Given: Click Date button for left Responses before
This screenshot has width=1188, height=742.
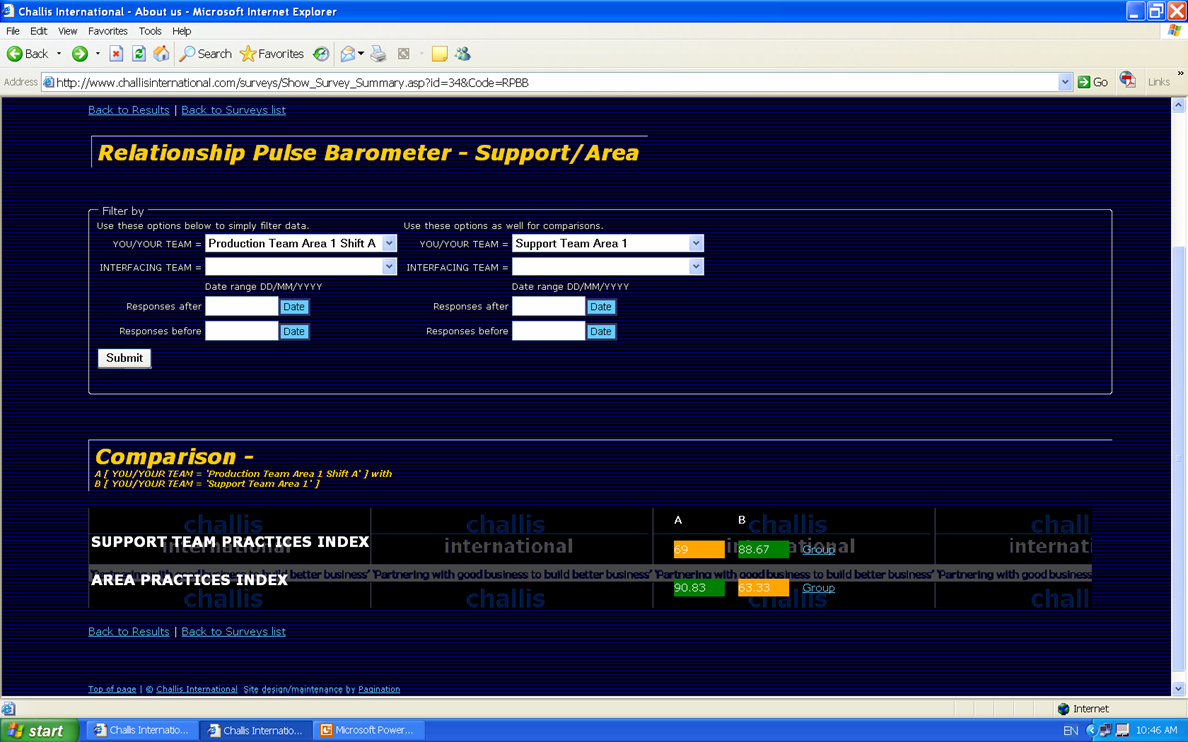Looking at the screenshot, I should click(294, 331).
